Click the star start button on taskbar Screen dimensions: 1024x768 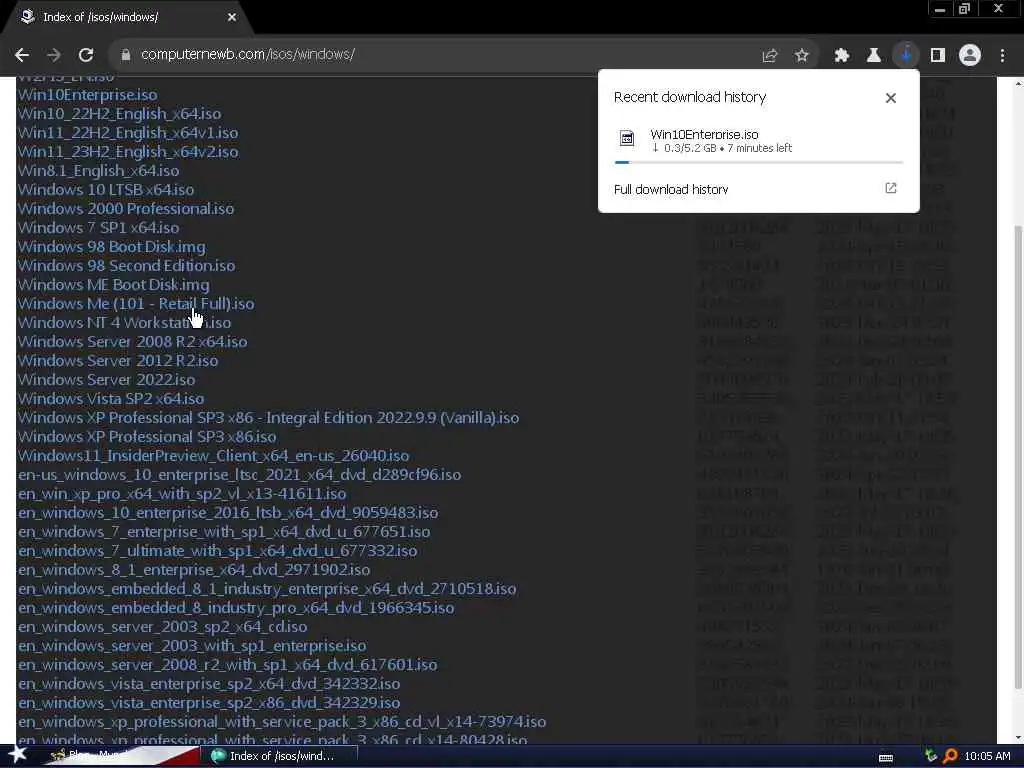(x=16, y=755)
